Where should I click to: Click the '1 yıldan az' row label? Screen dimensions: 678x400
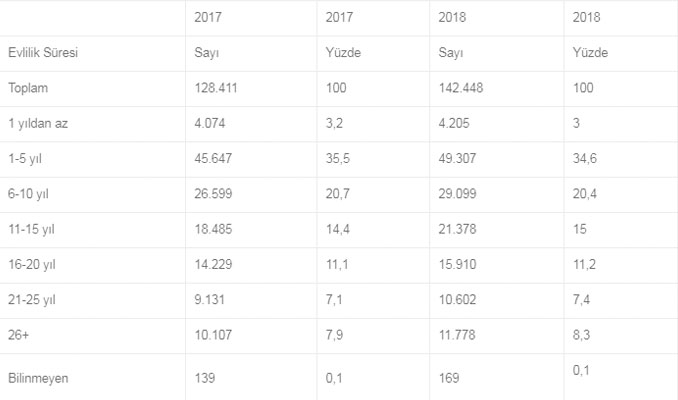pos(40,124)
